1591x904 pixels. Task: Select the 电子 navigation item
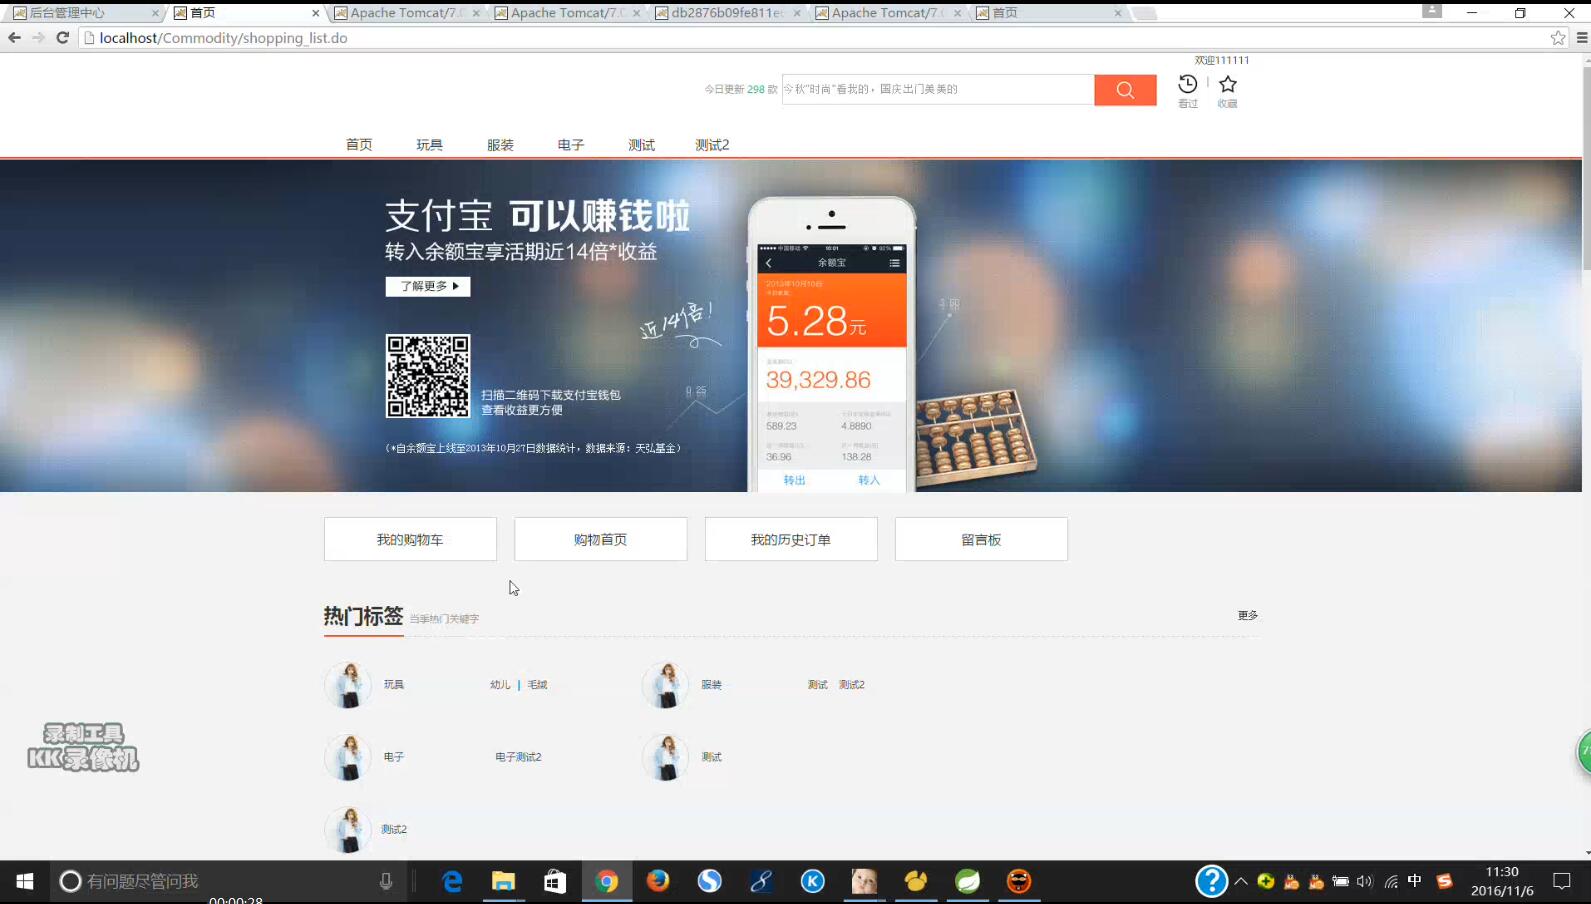[571, 145]
